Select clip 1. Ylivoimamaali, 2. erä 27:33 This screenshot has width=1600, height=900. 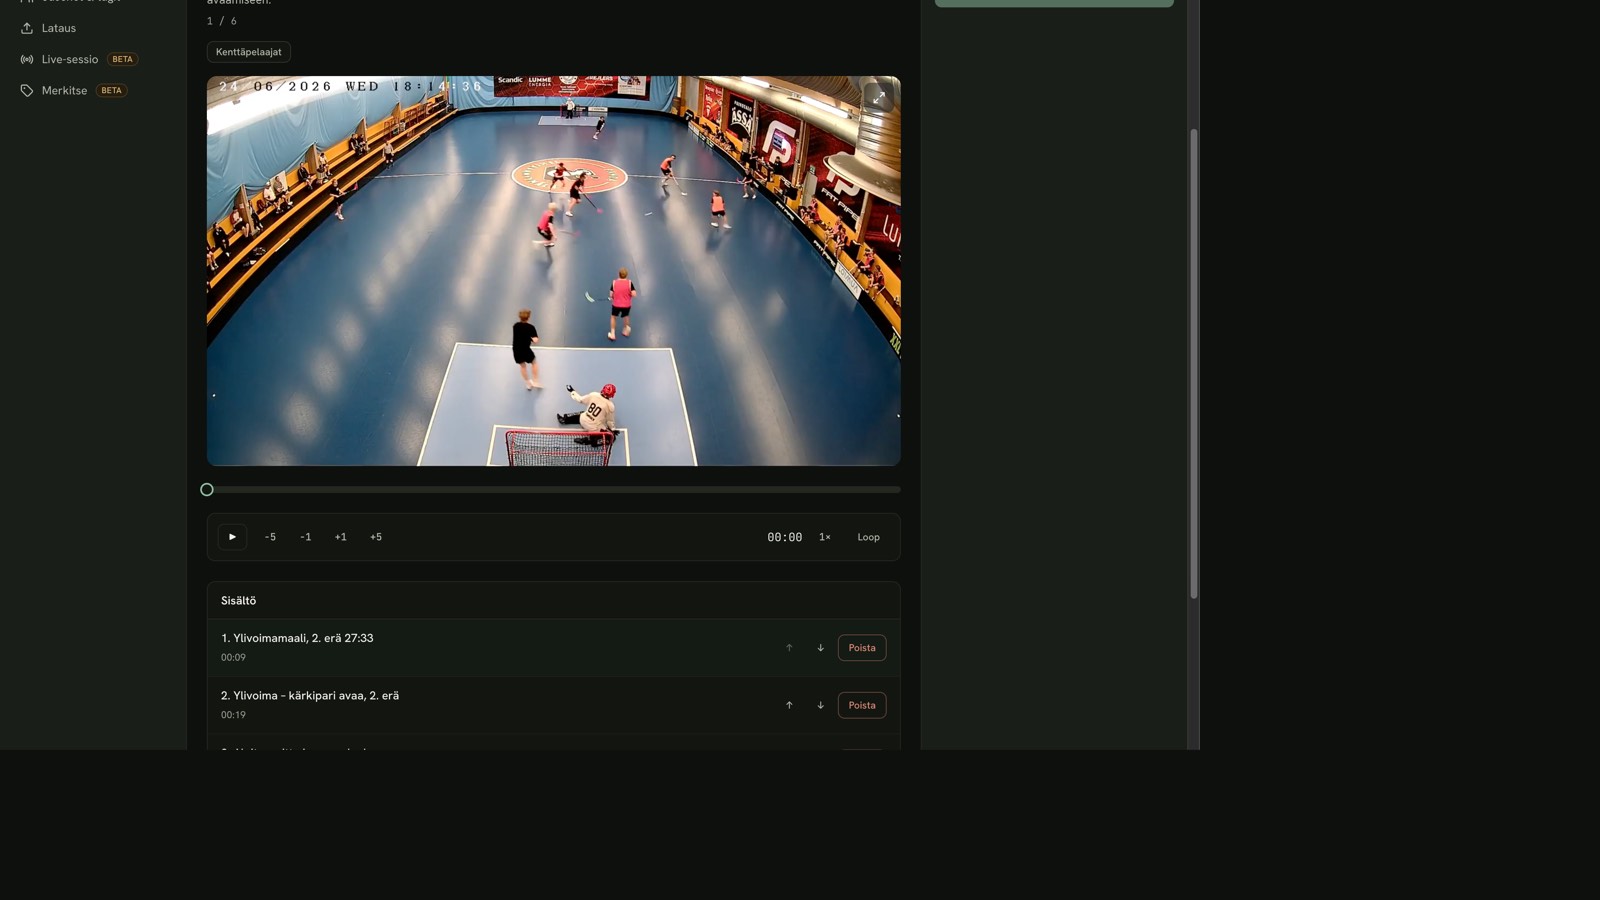pyautogui.click(x=553, y=648)
